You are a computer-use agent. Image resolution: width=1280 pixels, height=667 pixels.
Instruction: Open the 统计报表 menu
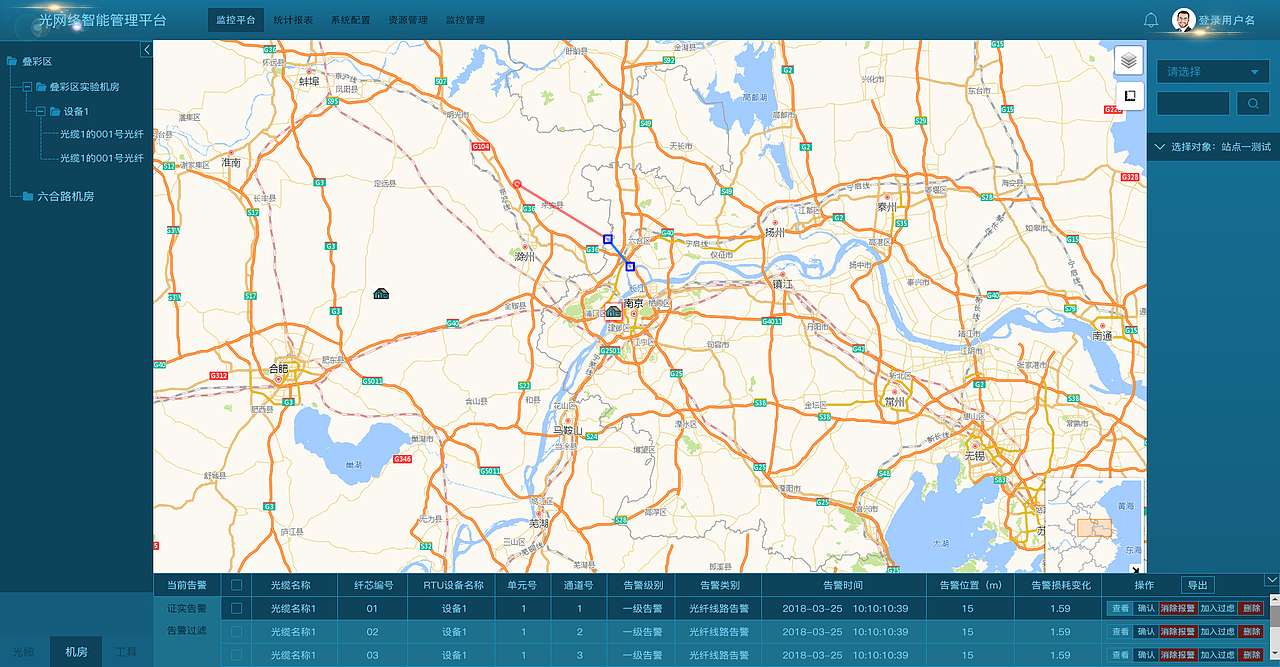tap(293, 20)
